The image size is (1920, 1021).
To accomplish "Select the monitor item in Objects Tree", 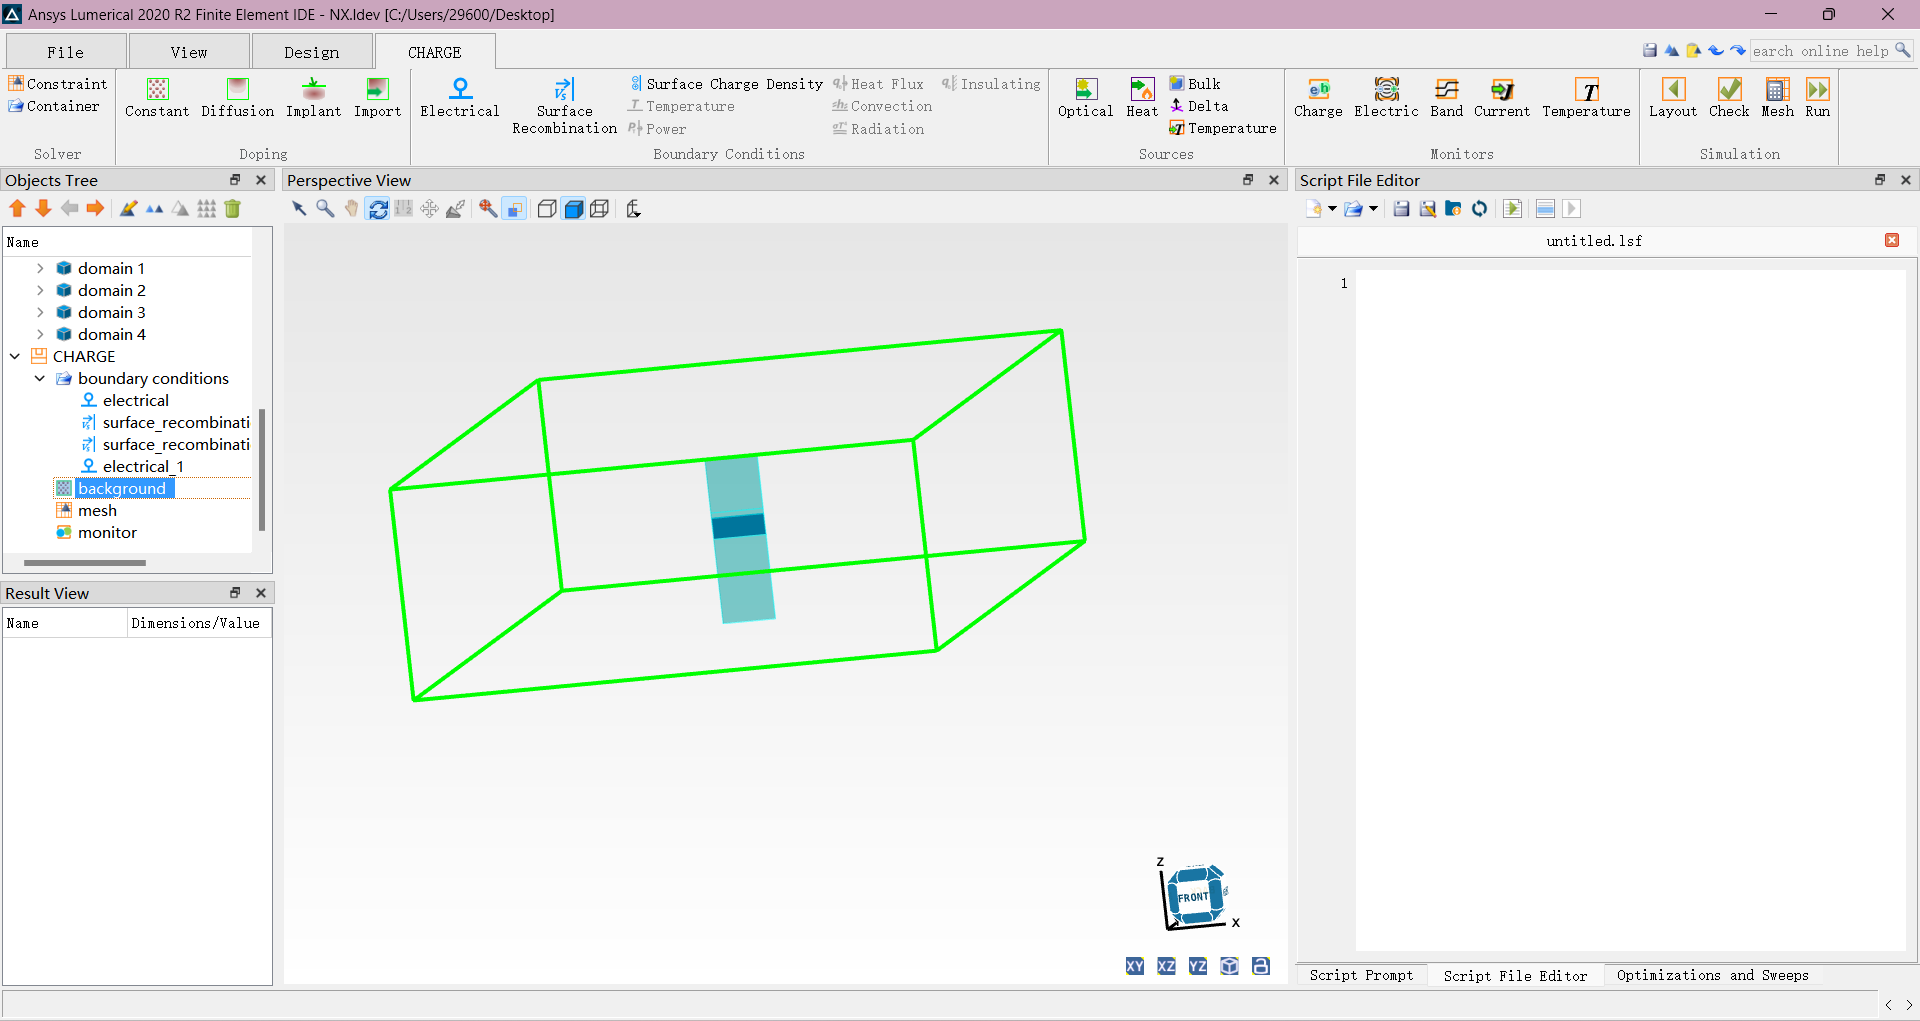I will coord(107,533).
